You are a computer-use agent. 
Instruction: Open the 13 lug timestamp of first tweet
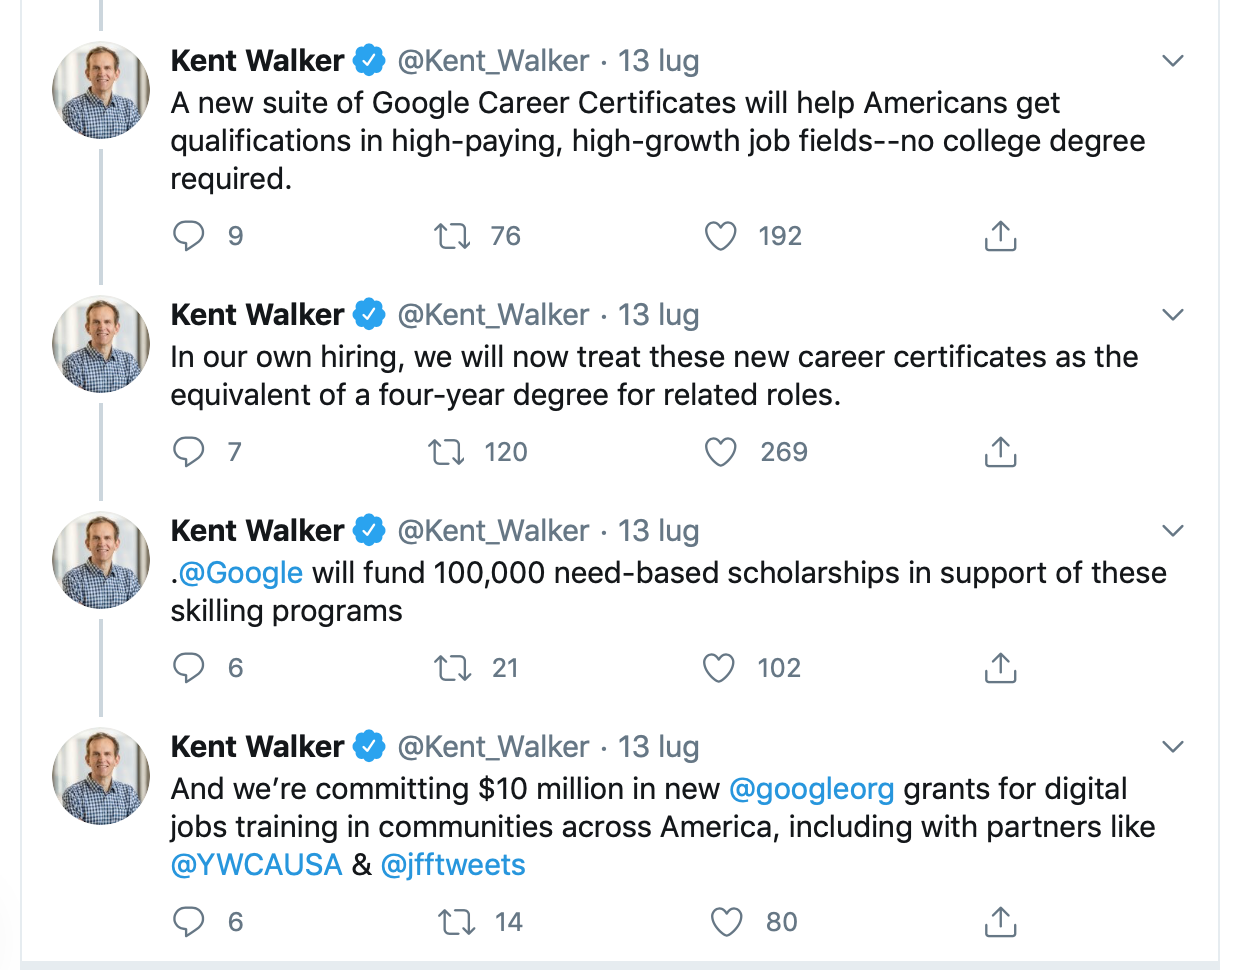click(x=658, y=61)
